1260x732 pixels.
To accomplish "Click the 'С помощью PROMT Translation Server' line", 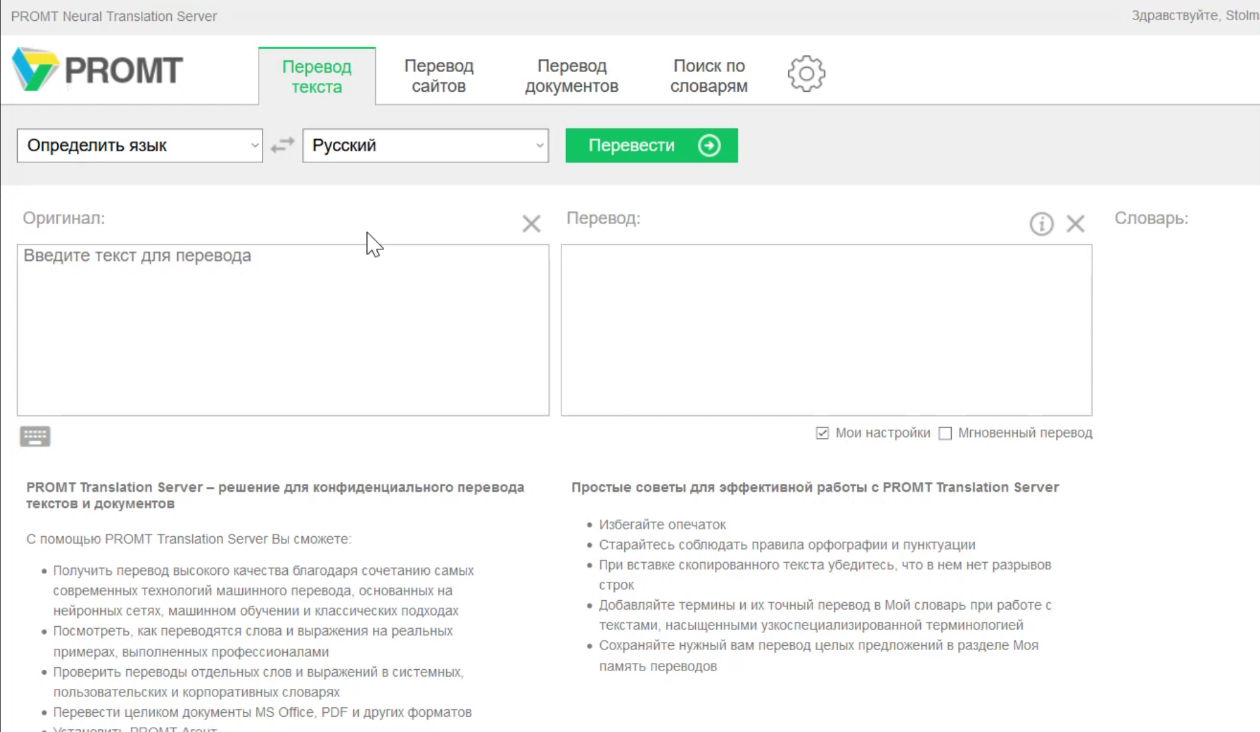I will pyautogui.click(x=189, y=539).
